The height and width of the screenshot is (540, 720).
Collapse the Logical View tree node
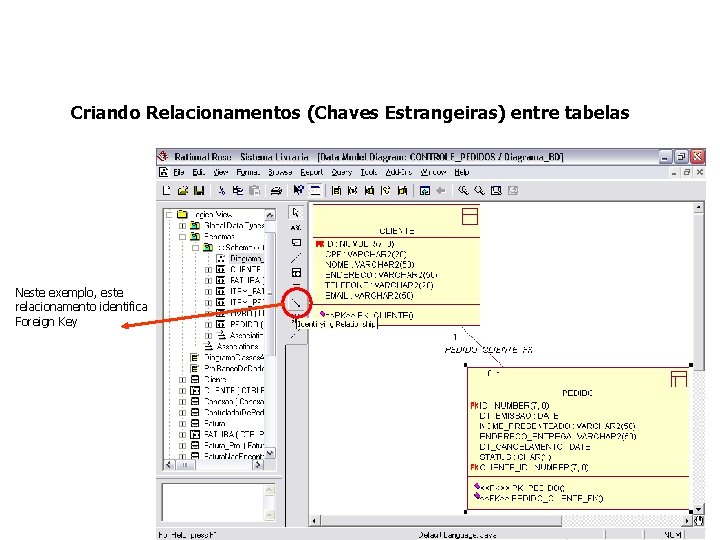point(169,214)
